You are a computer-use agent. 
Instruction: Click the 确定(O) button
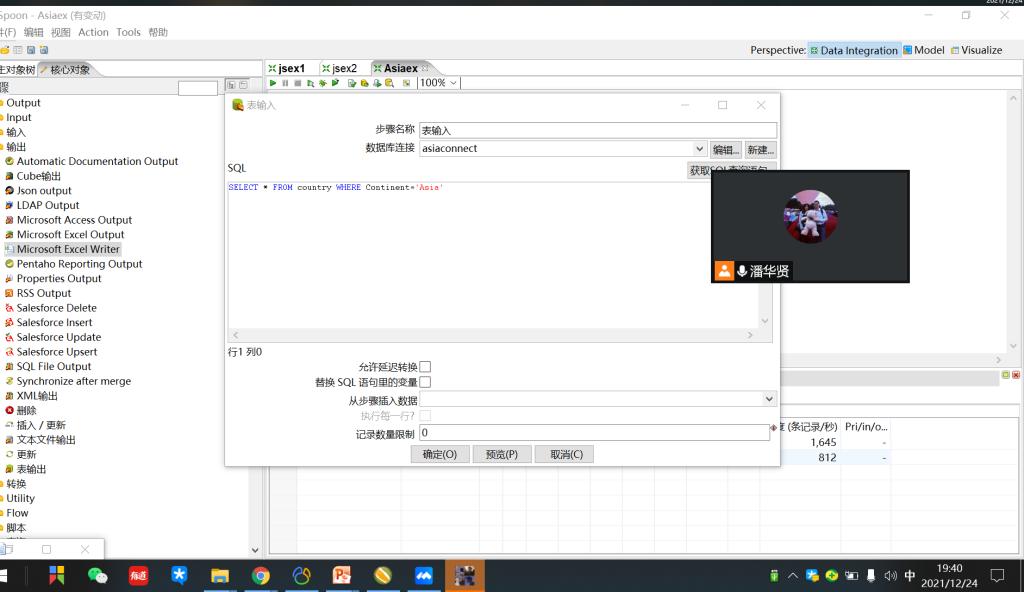440,454
